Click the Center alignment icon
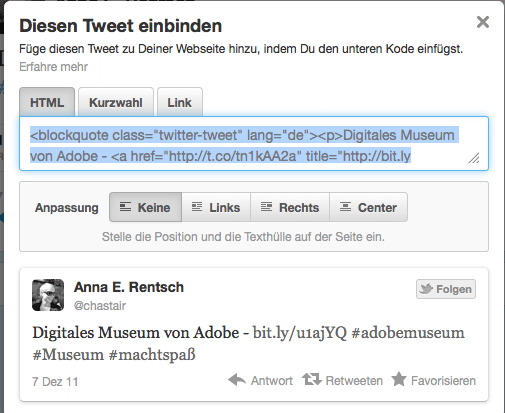 pos(345,207)
